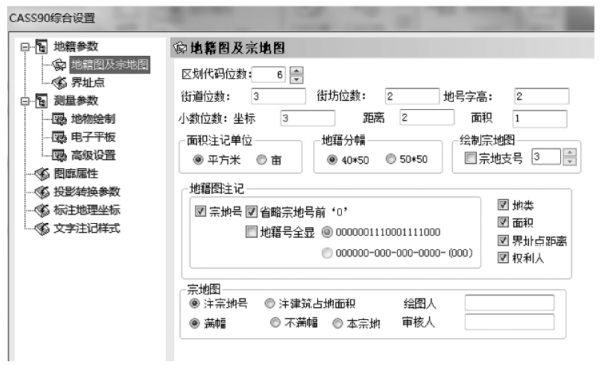Viewport: 600px width, 365px height.
Task: Click the 地籍参数 tree node icon
Action: [x=41, y=47]
